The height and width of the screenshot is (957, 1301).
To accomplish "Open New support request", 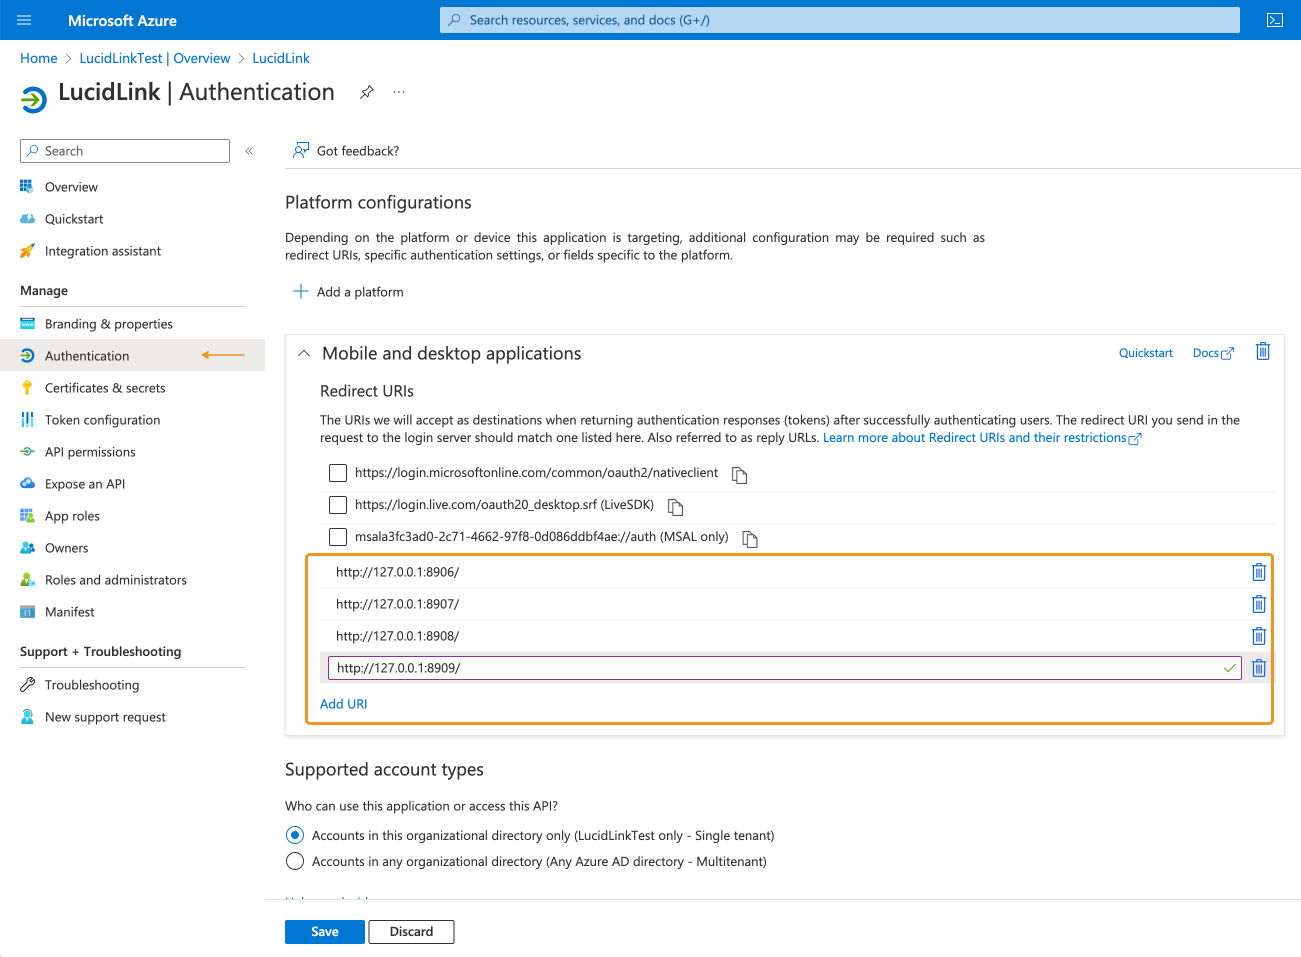I will click(105, 717).
